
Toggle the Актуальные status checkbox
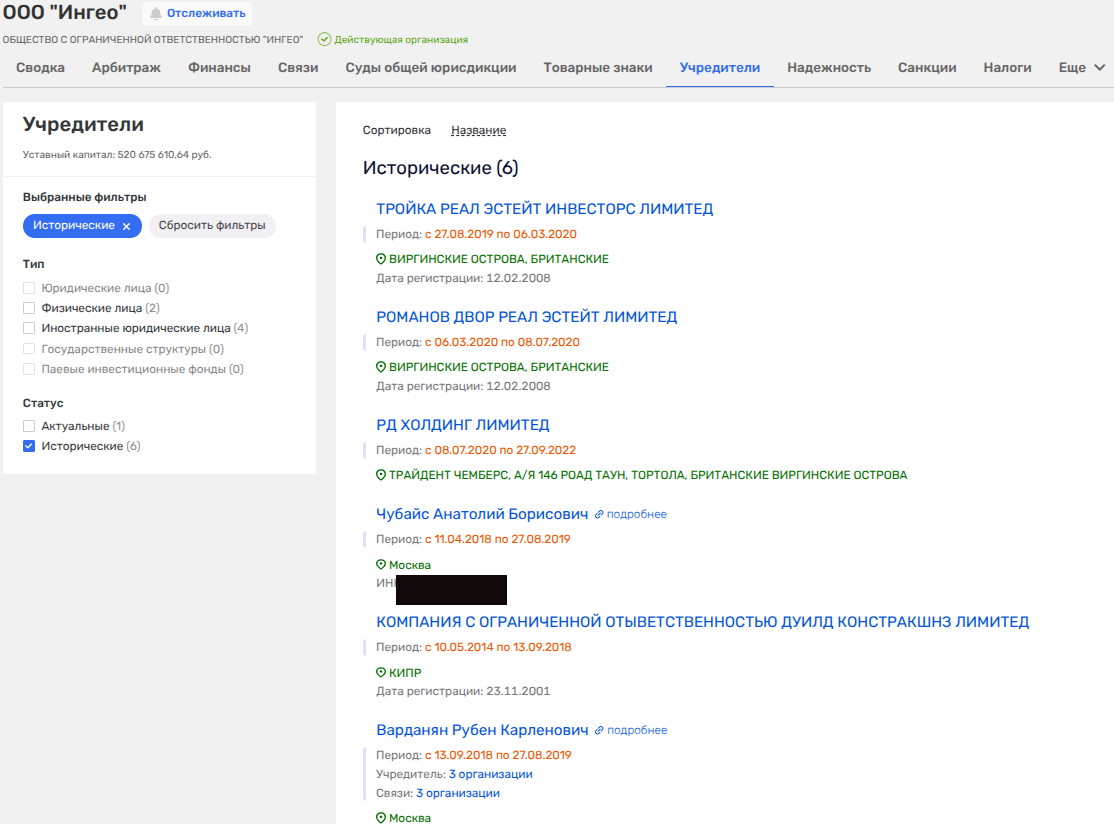[29, 426]
